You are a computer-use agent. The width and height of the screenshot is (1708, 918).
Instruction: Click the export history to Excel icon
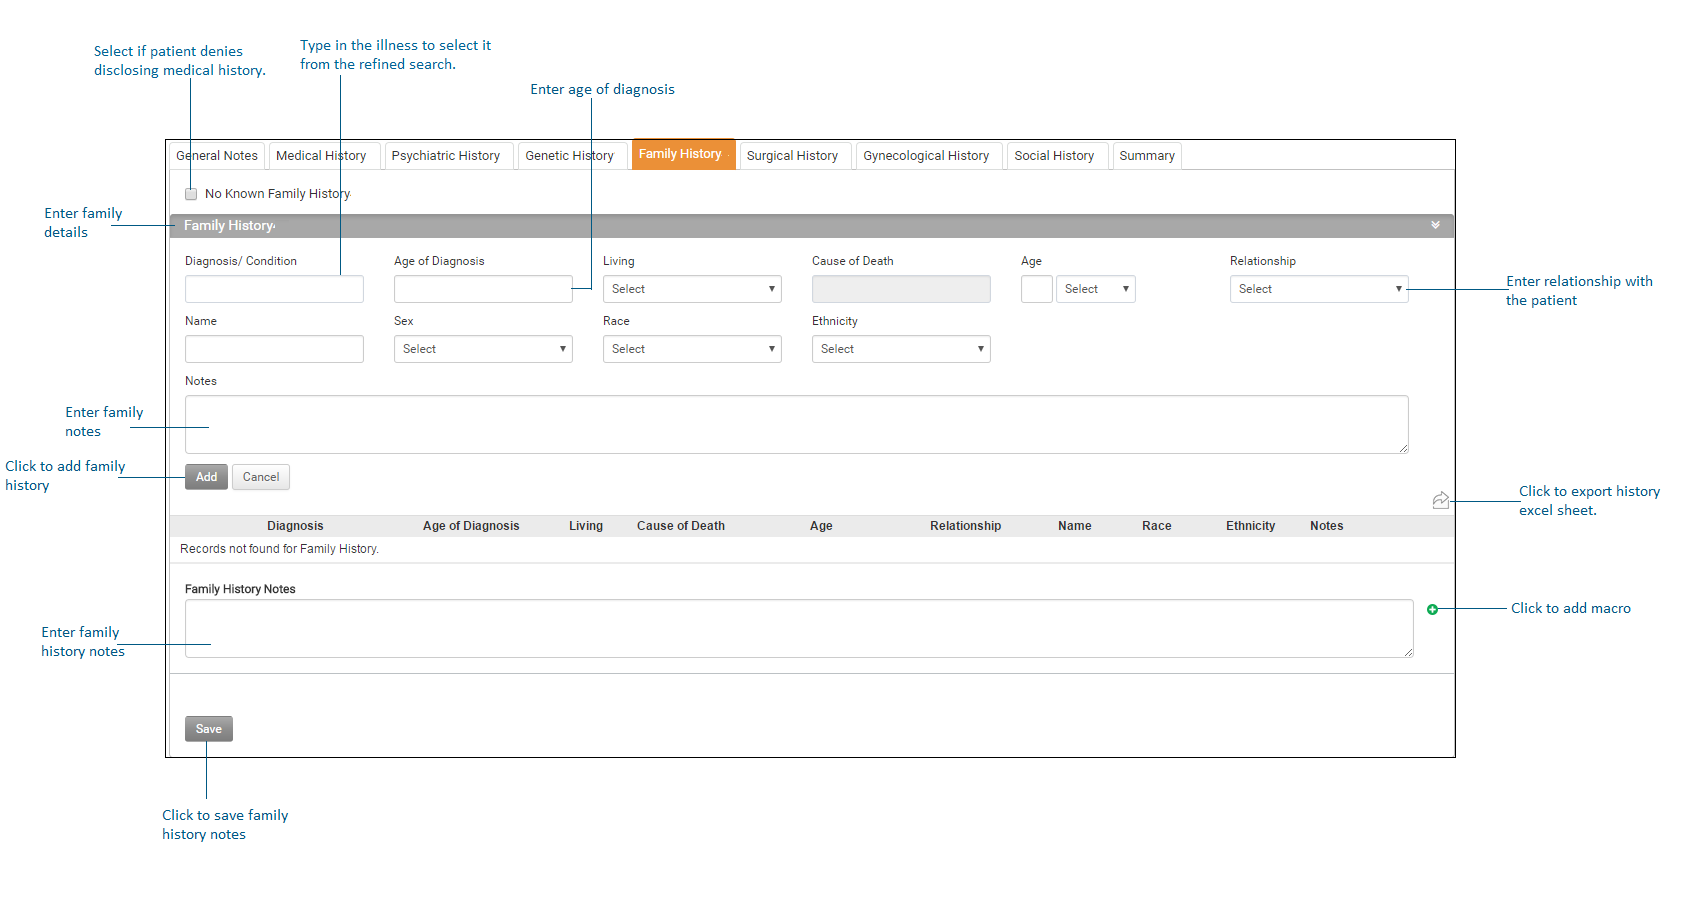coord(1440,500)
